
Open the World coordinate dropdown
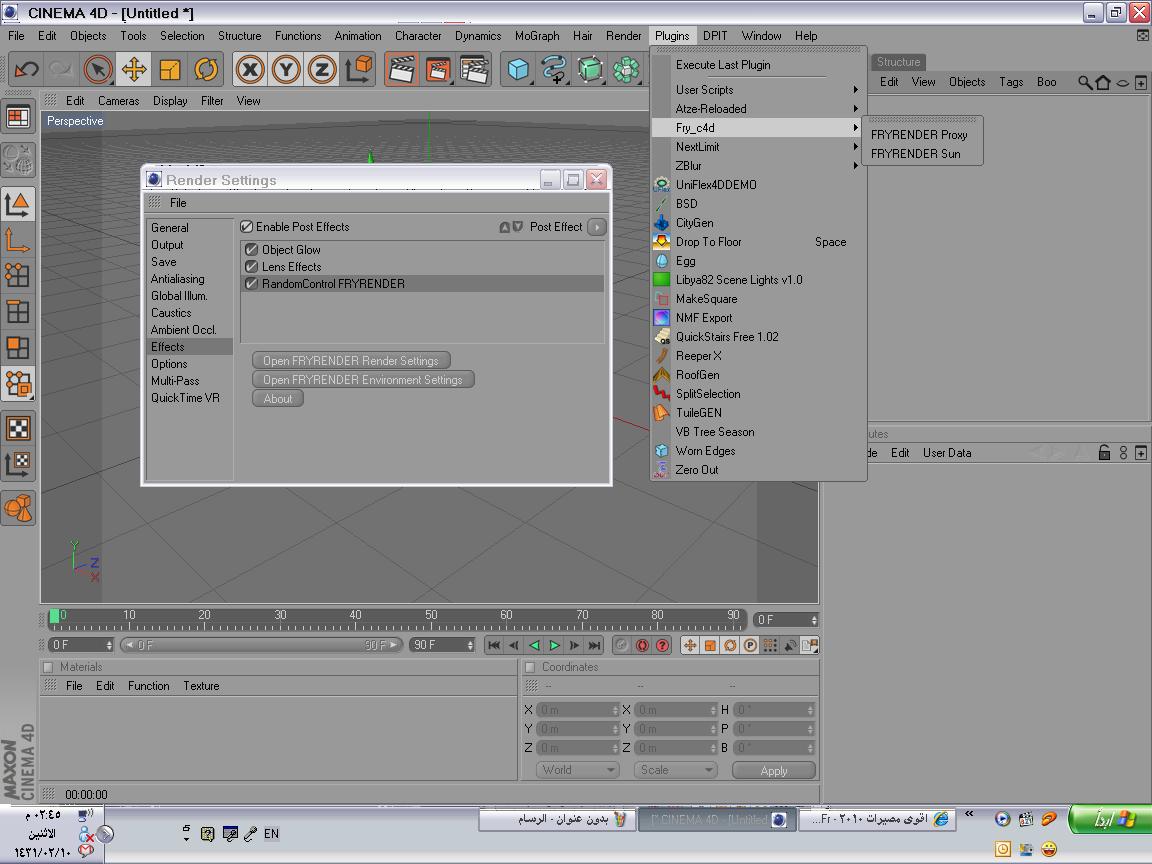coord(577,770)
